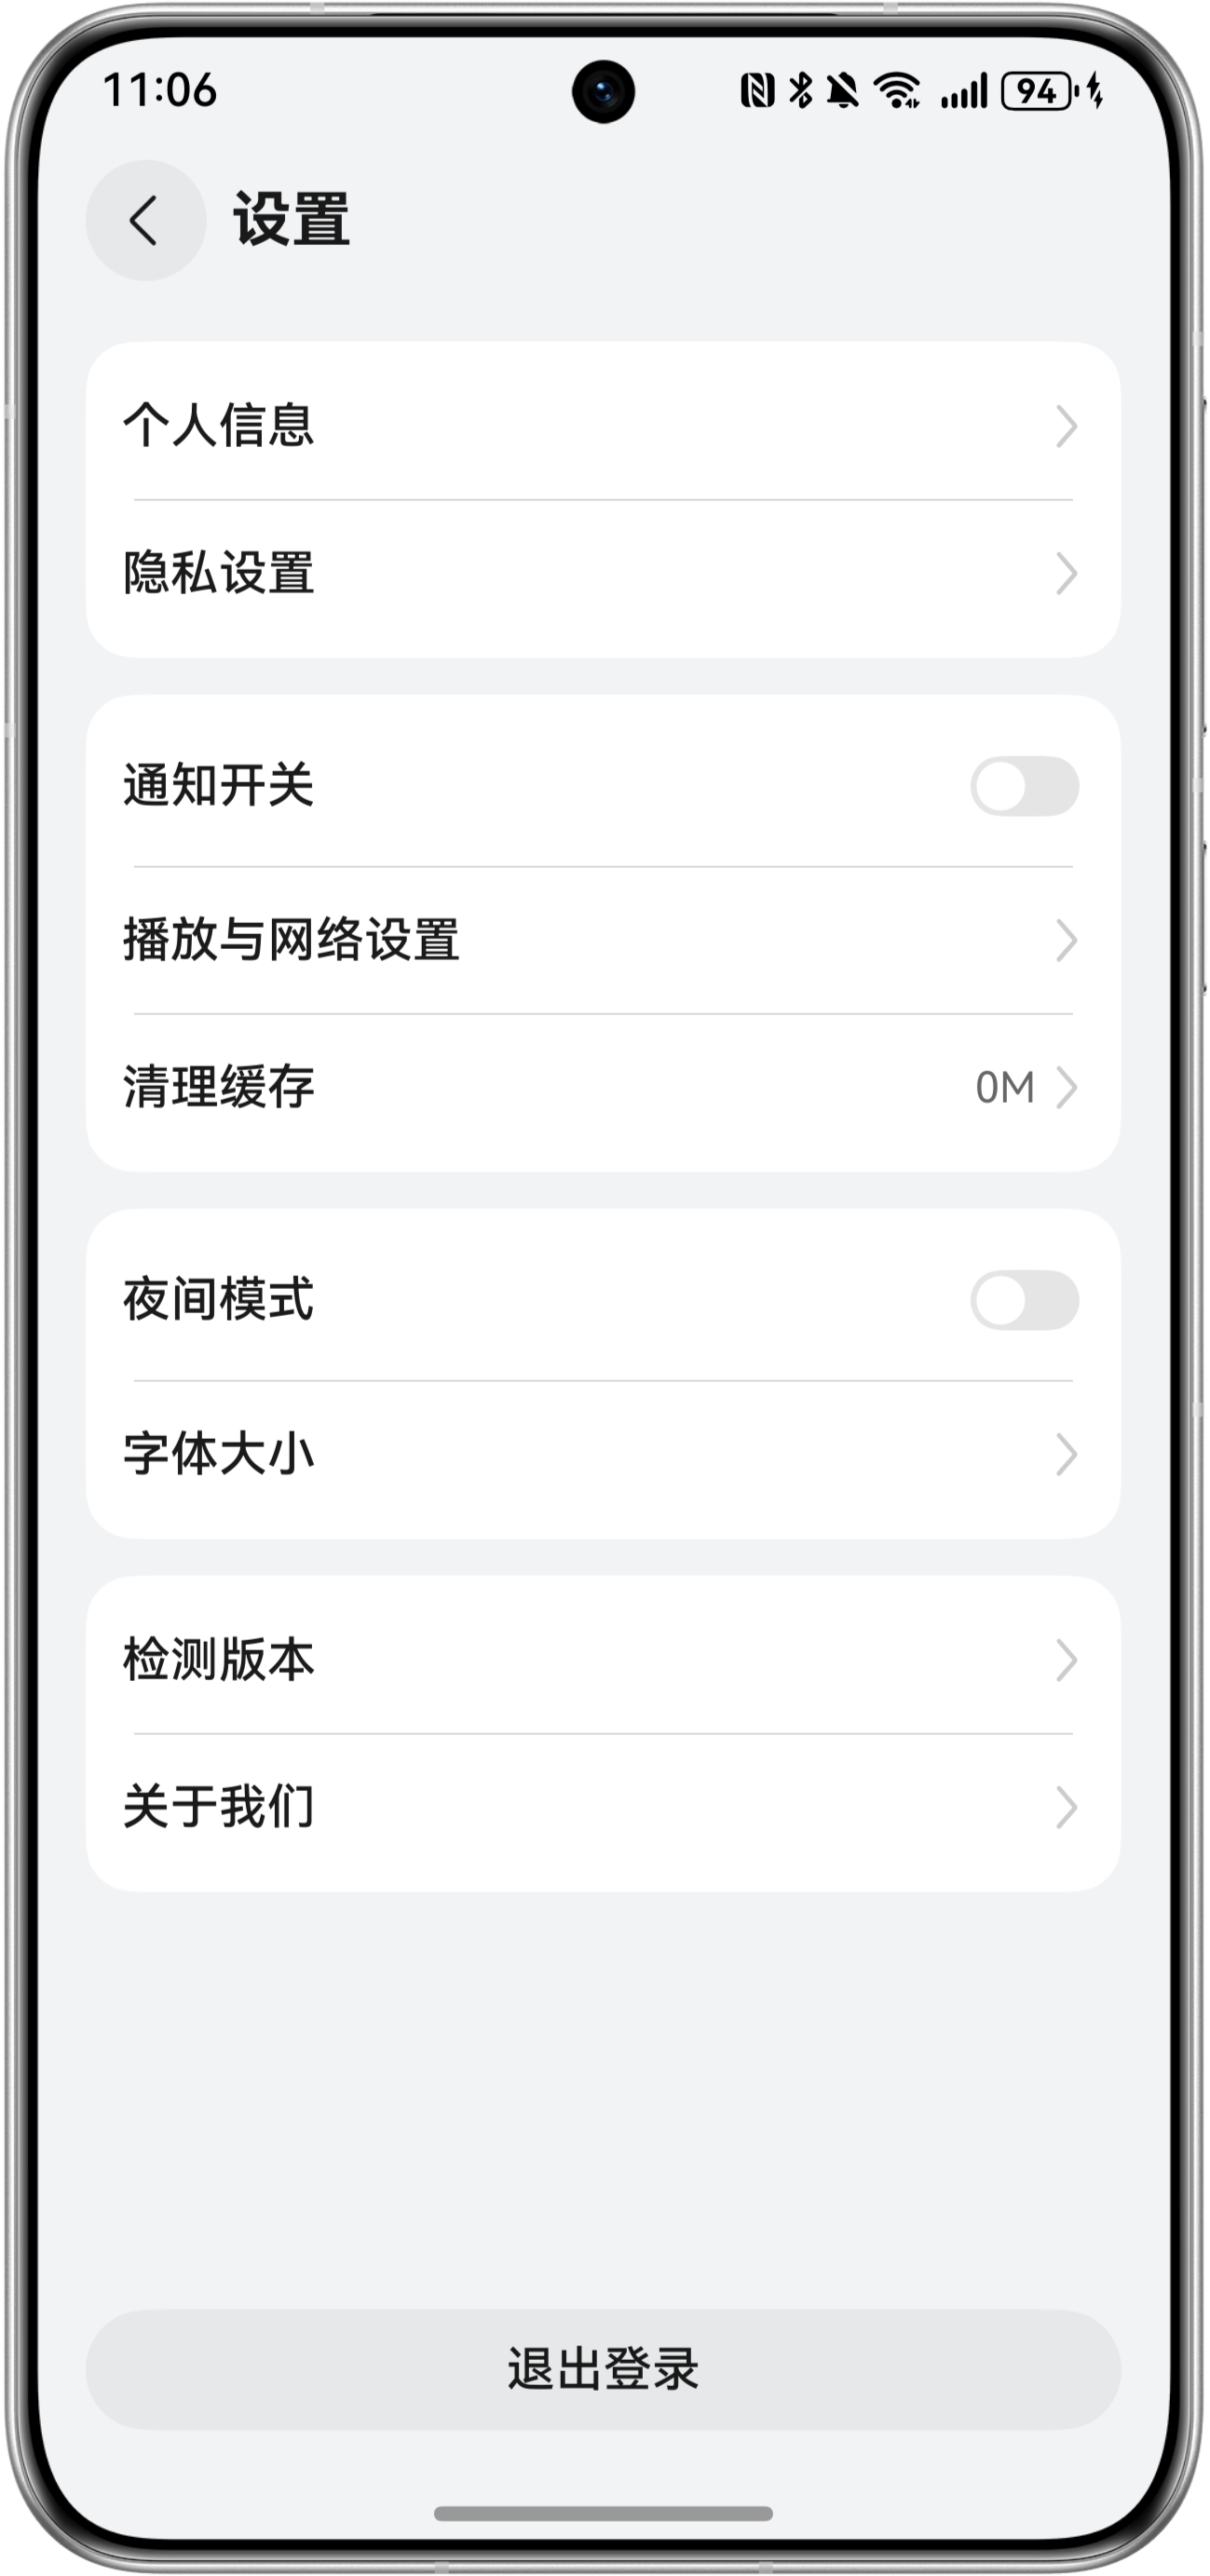
Task: Enable the 通知开关 toggle
Action: pos(1024,786)
